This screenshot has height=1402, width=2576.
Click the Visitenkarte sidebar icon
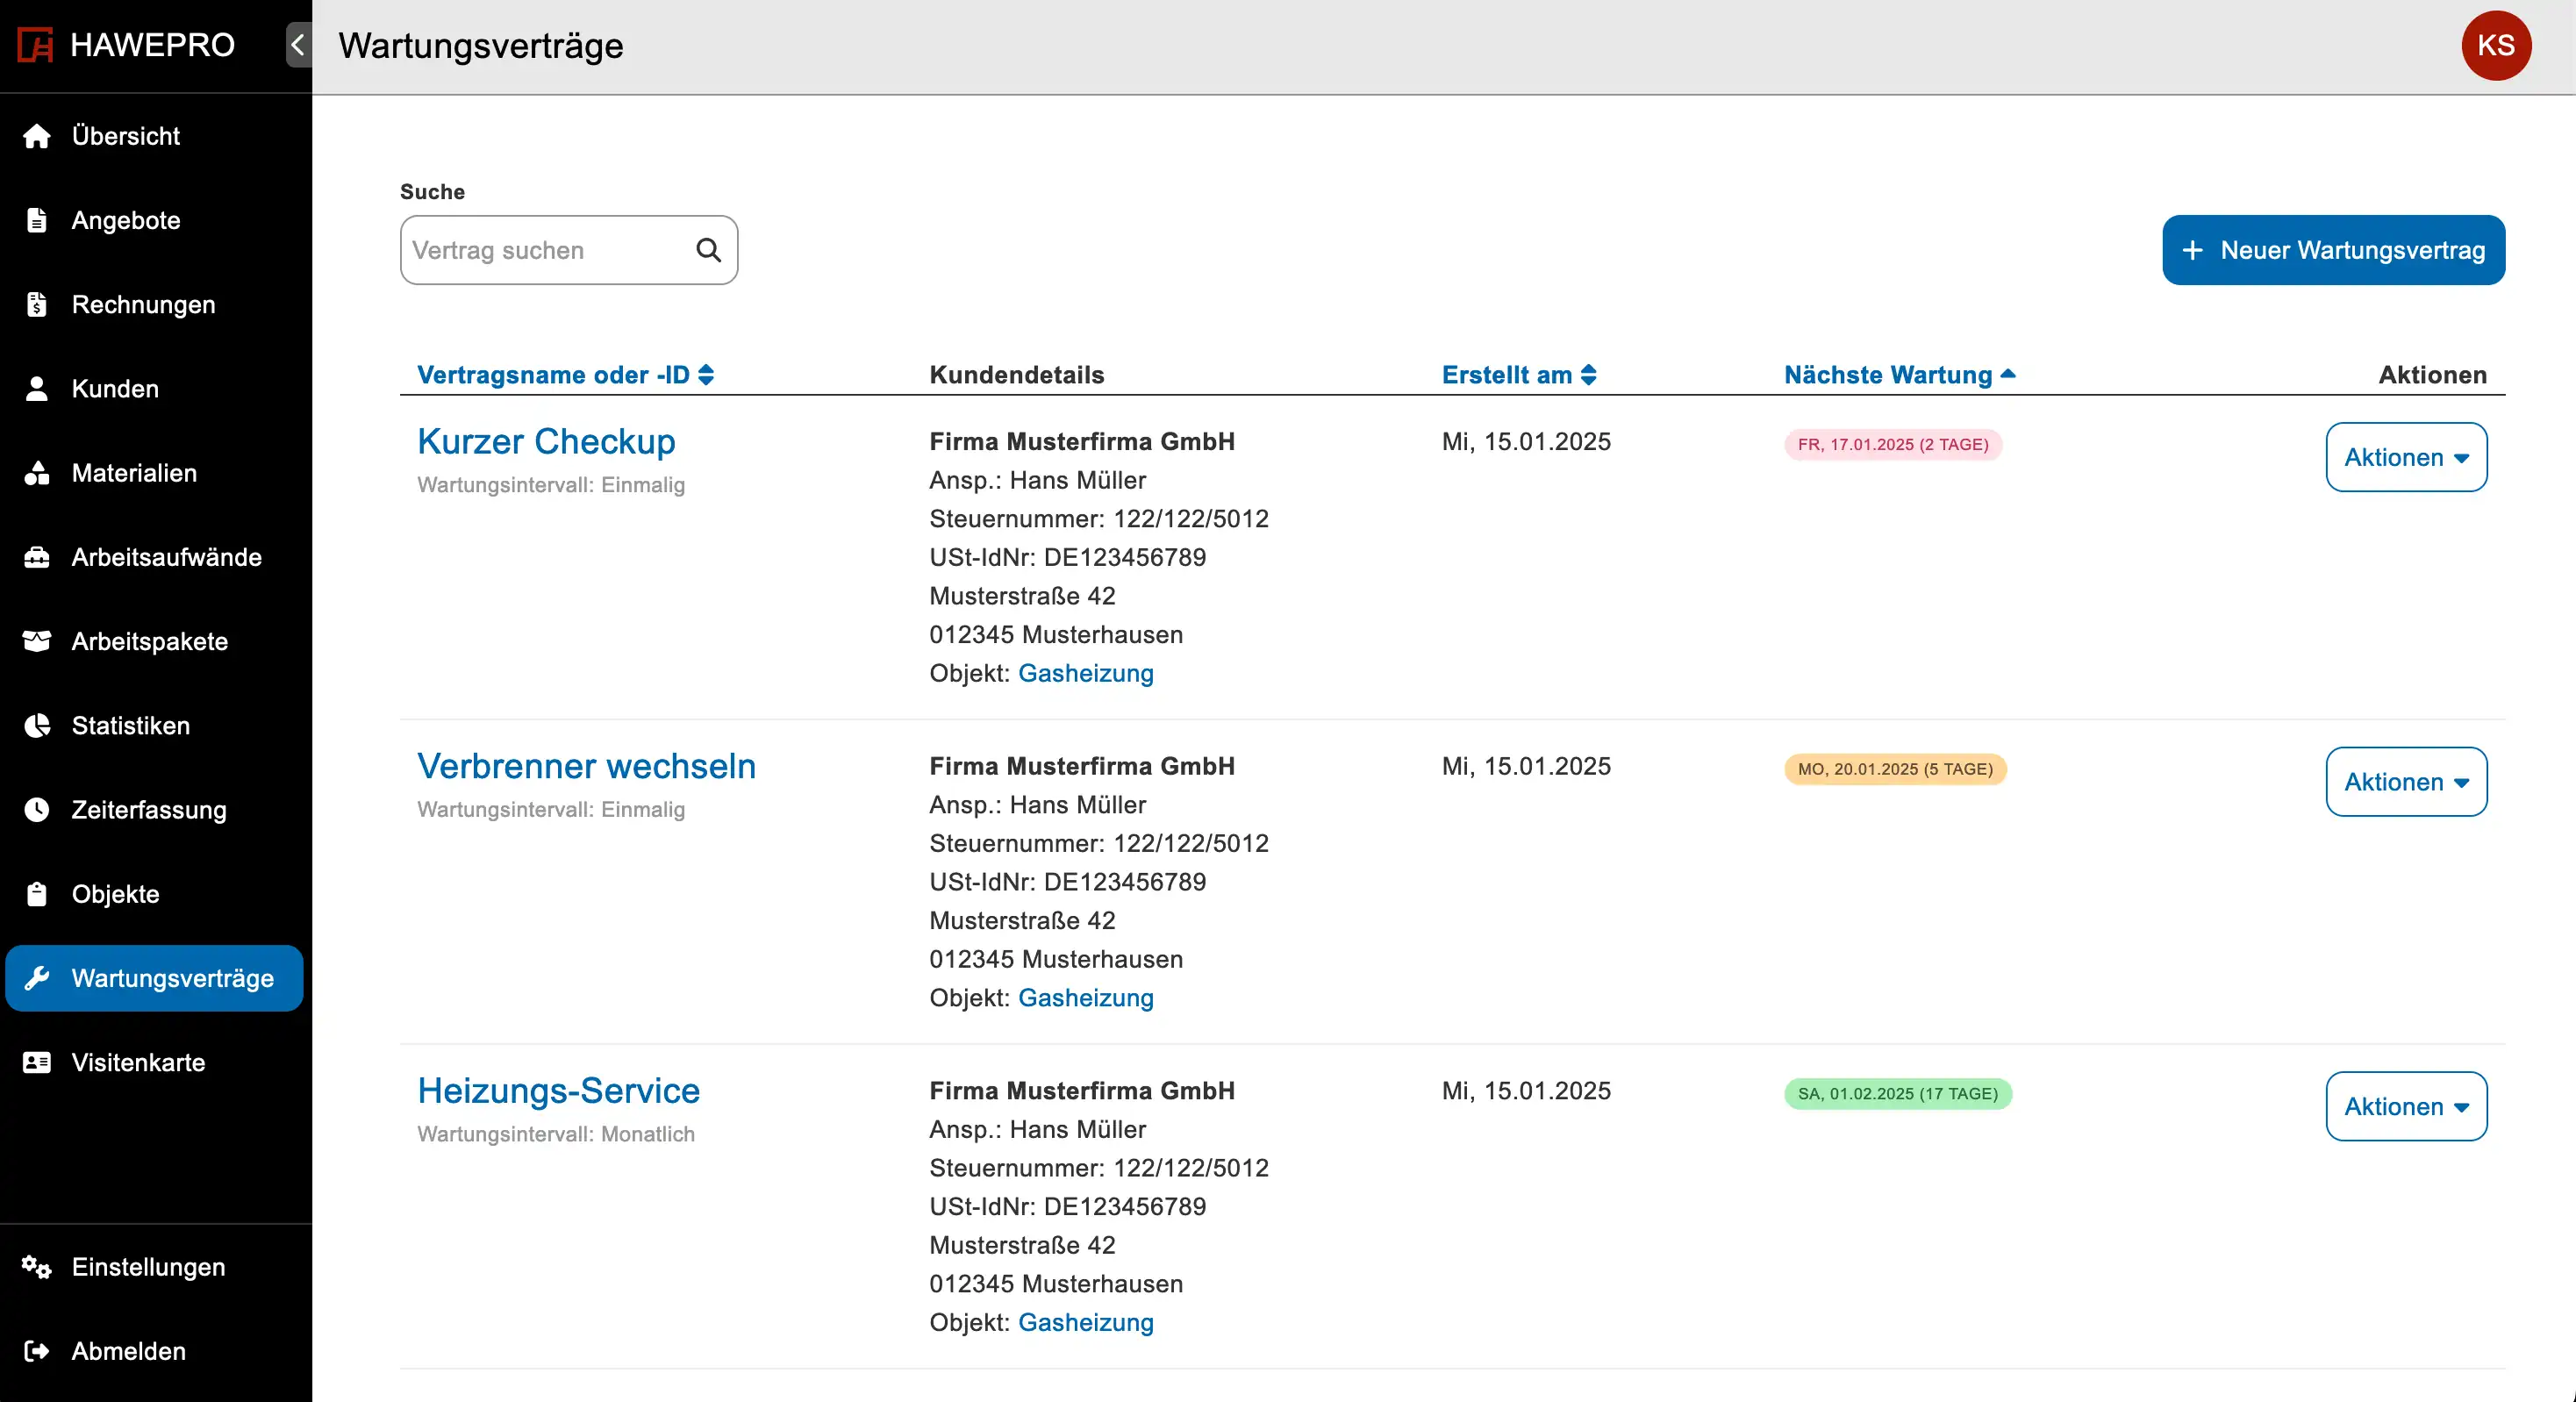click(x=36, y=1062)
